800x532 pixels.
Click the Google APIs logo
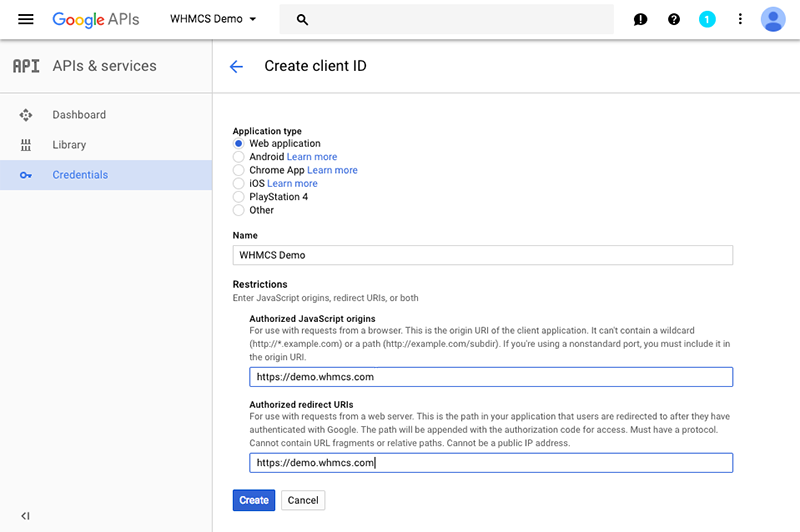[x=96, y=19]
